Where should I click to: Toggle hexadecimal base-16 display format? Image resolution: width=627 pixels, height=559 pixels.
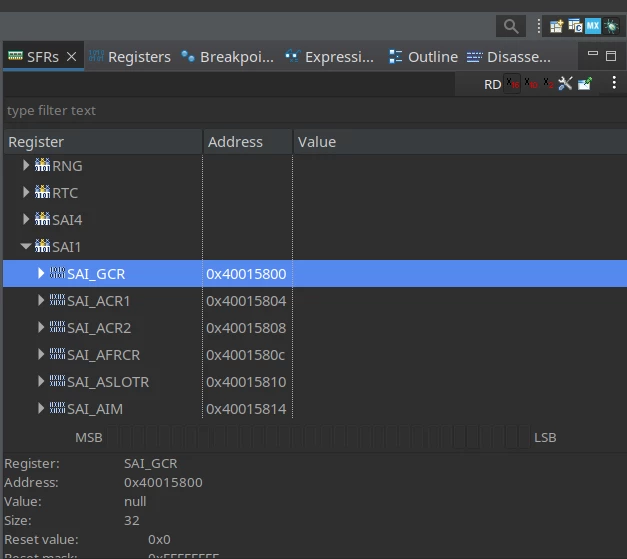[x=512, y=84]
